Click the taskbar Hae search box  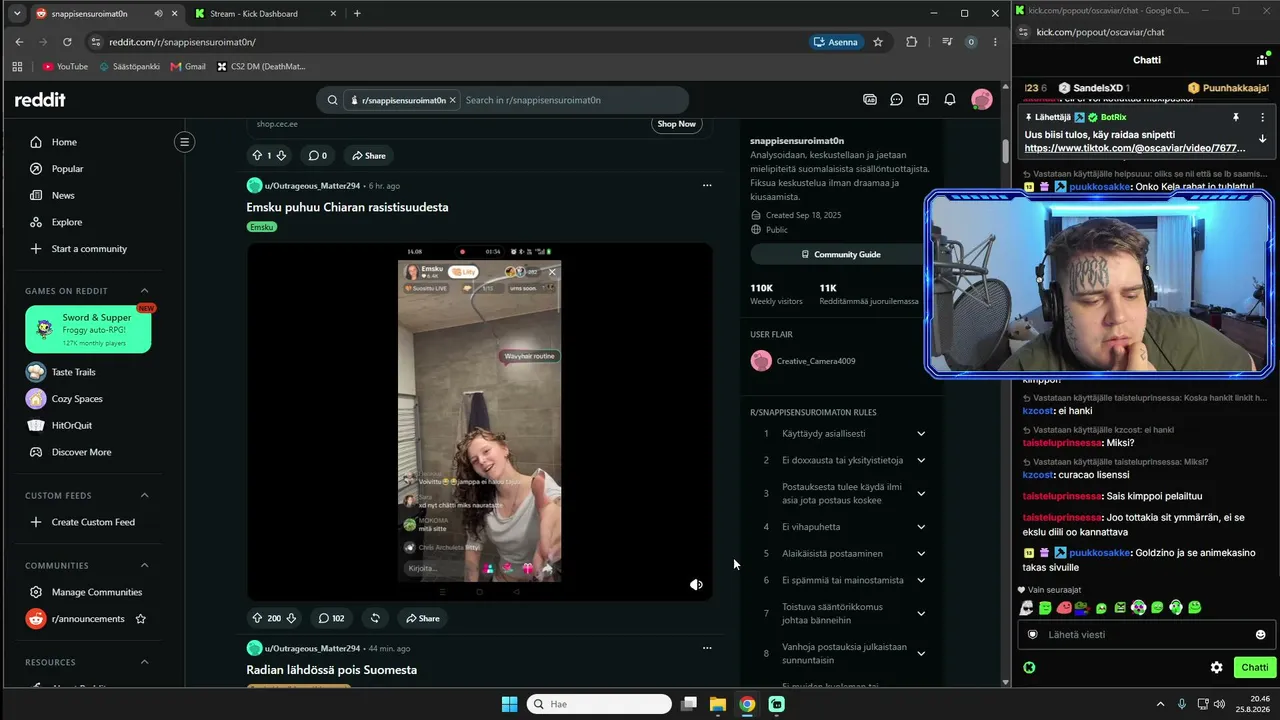[599, 704]
